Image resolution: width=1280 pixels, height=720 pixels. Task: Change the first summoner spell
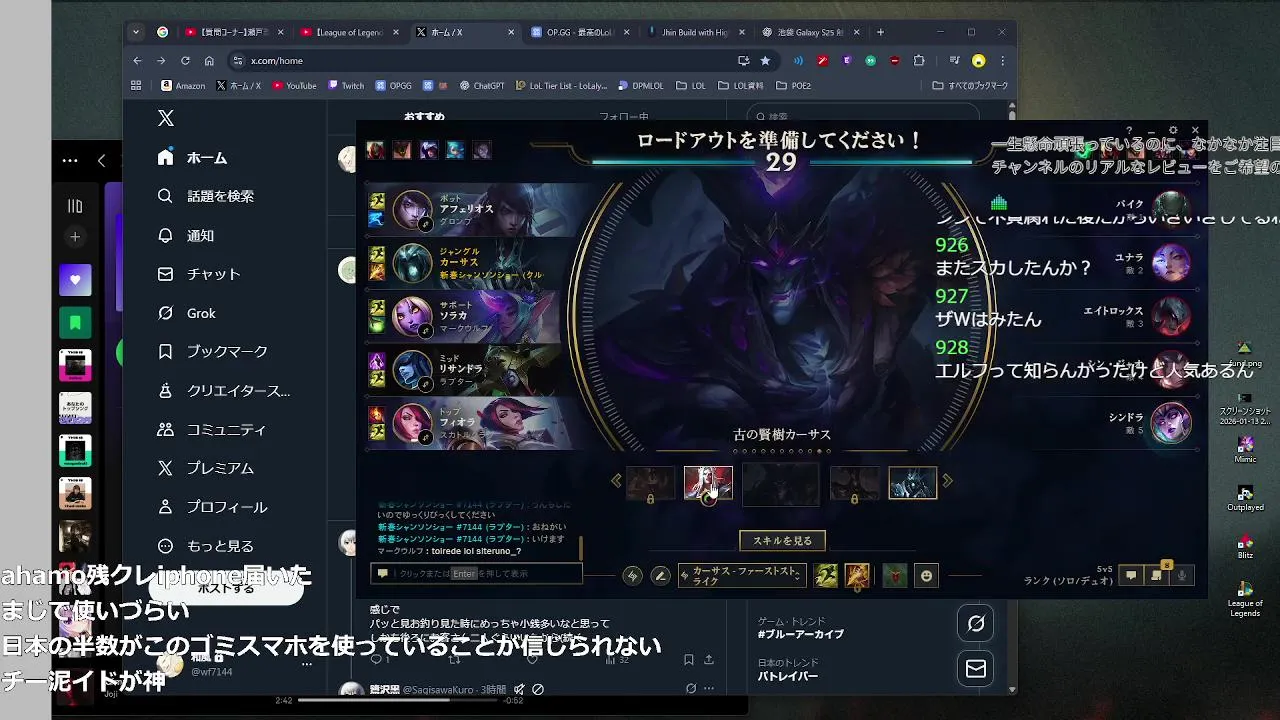coord(826,576)
